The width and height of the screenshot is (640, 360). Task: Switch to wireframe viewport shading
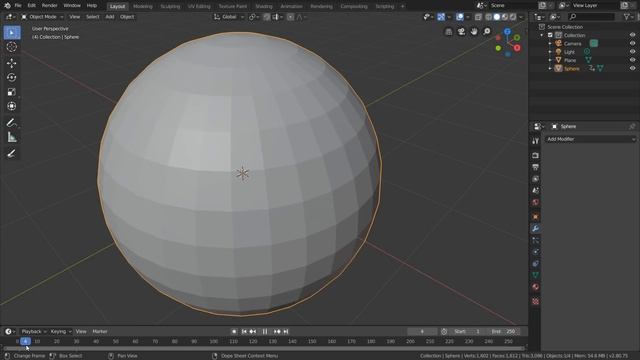point(489,17)
